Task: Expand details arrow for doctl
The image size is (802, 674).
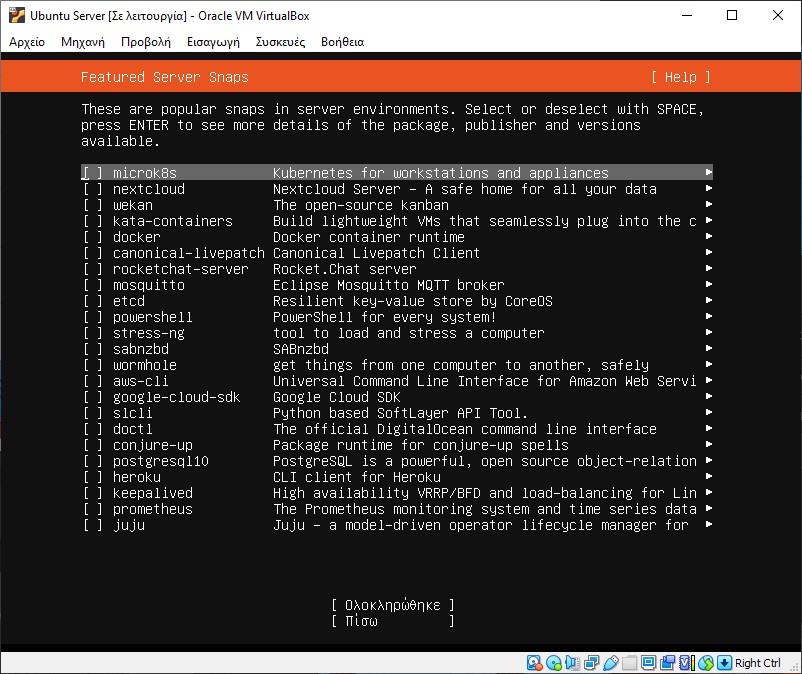Action: coord(708,429)
